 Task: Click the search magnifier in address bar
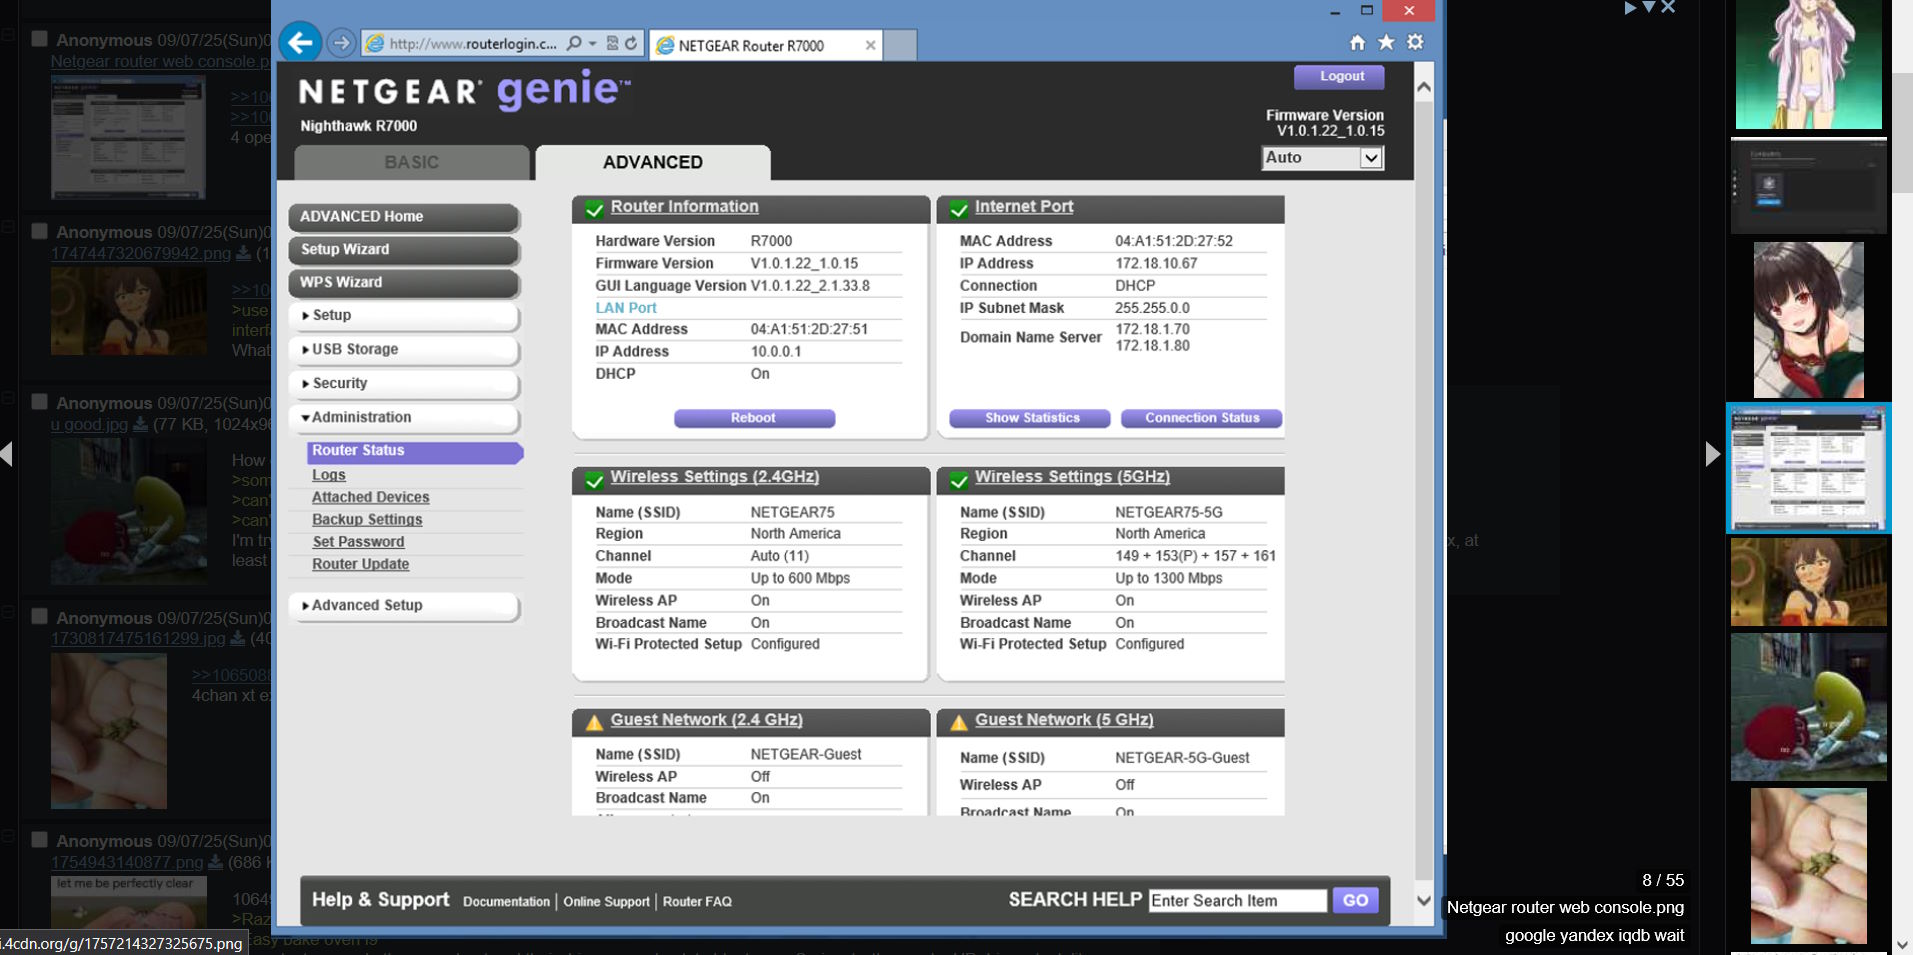point(574,43)
